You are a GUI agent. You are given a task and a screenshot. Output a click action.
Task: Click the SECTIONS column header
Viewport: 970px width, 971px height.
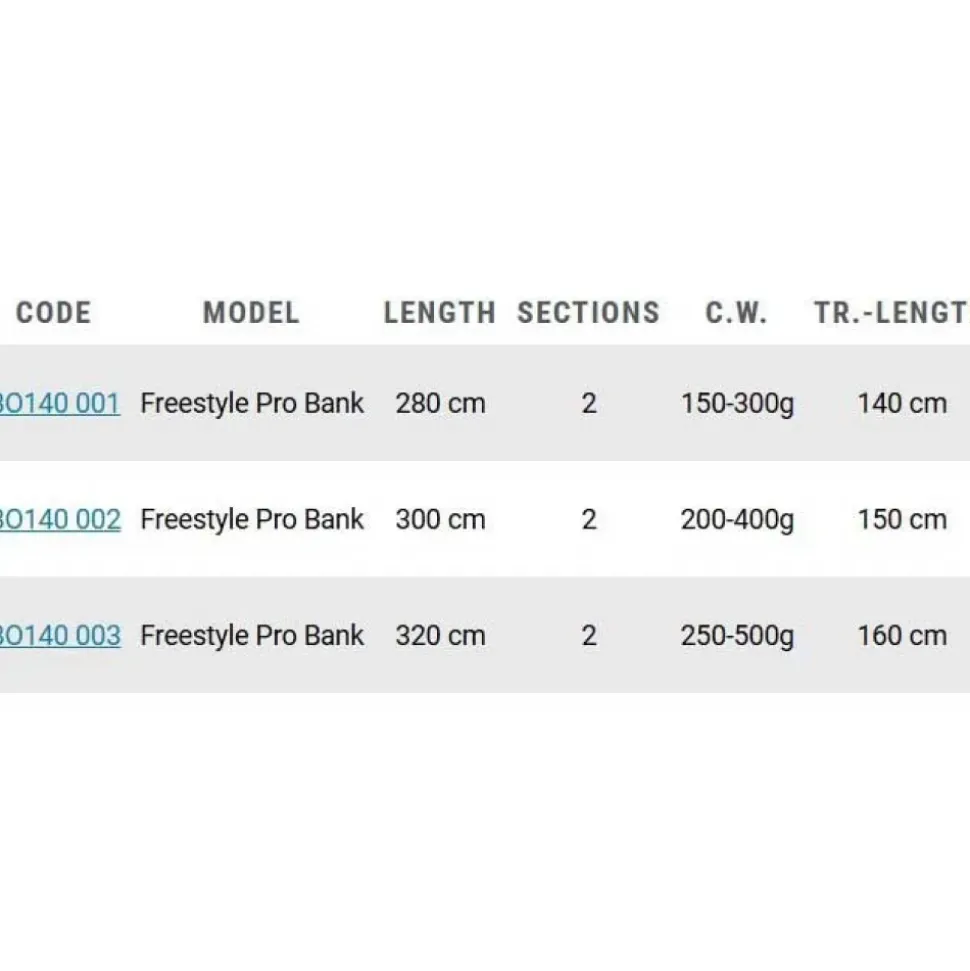coord(588,313)
